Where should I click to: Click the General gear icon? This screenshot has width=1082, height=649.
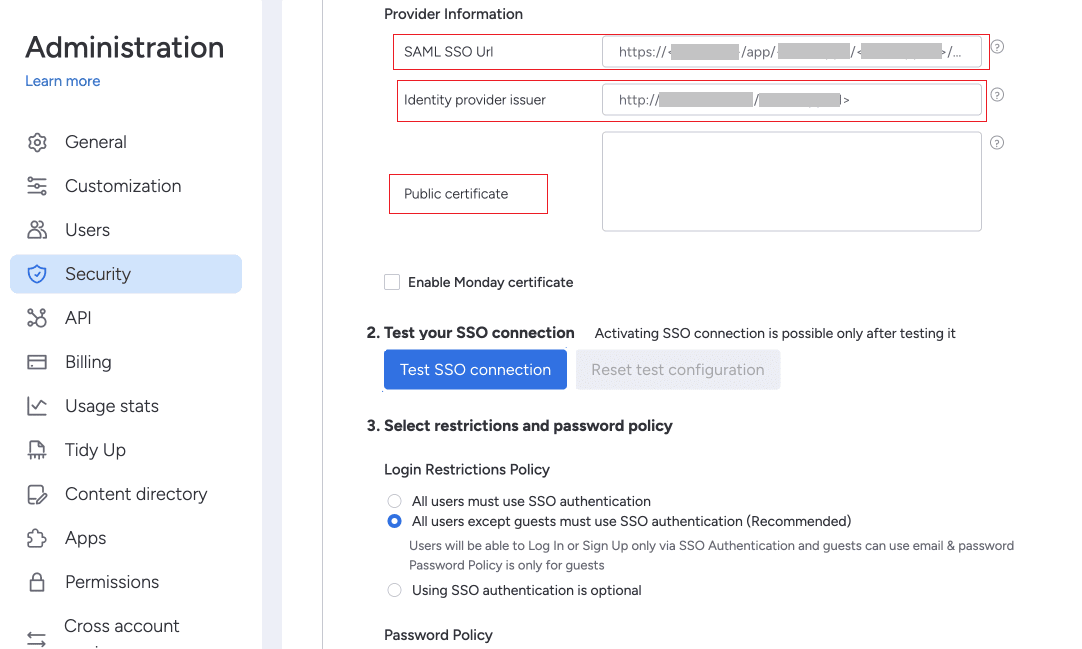pyautogui.click(x=37, y=142)
